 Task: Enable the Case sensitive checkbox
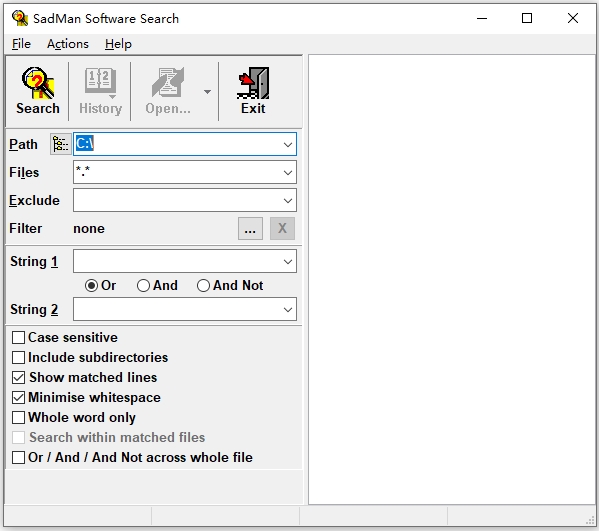pyautogui.click(x=18, y=338)
